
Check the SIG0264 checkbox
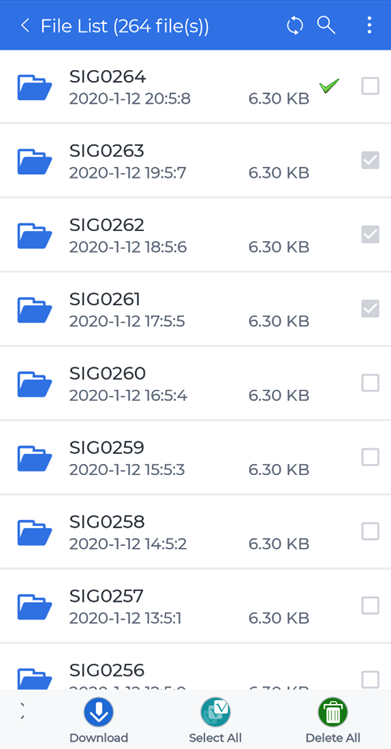[370, 86]
